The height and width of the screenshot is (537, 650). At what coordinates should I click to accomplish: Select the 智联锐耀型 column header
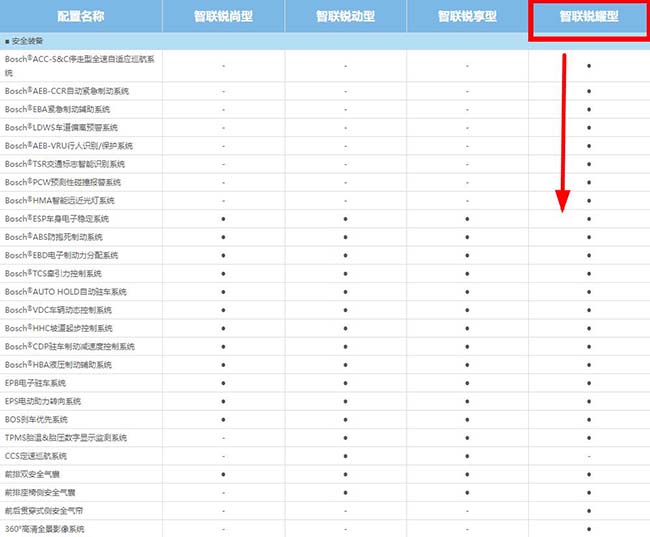pyautogui.click(x=589, y=16)
